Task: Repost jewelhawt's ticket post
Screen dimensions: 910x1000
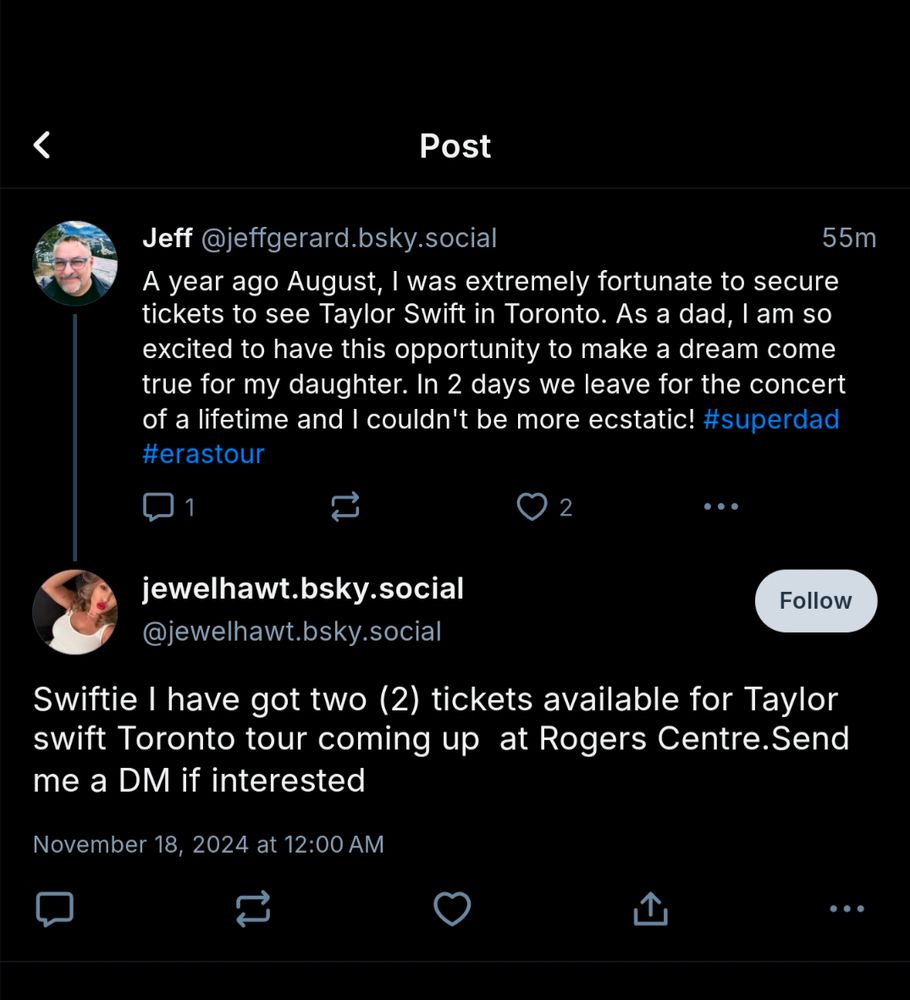Action: click(253, 909)
